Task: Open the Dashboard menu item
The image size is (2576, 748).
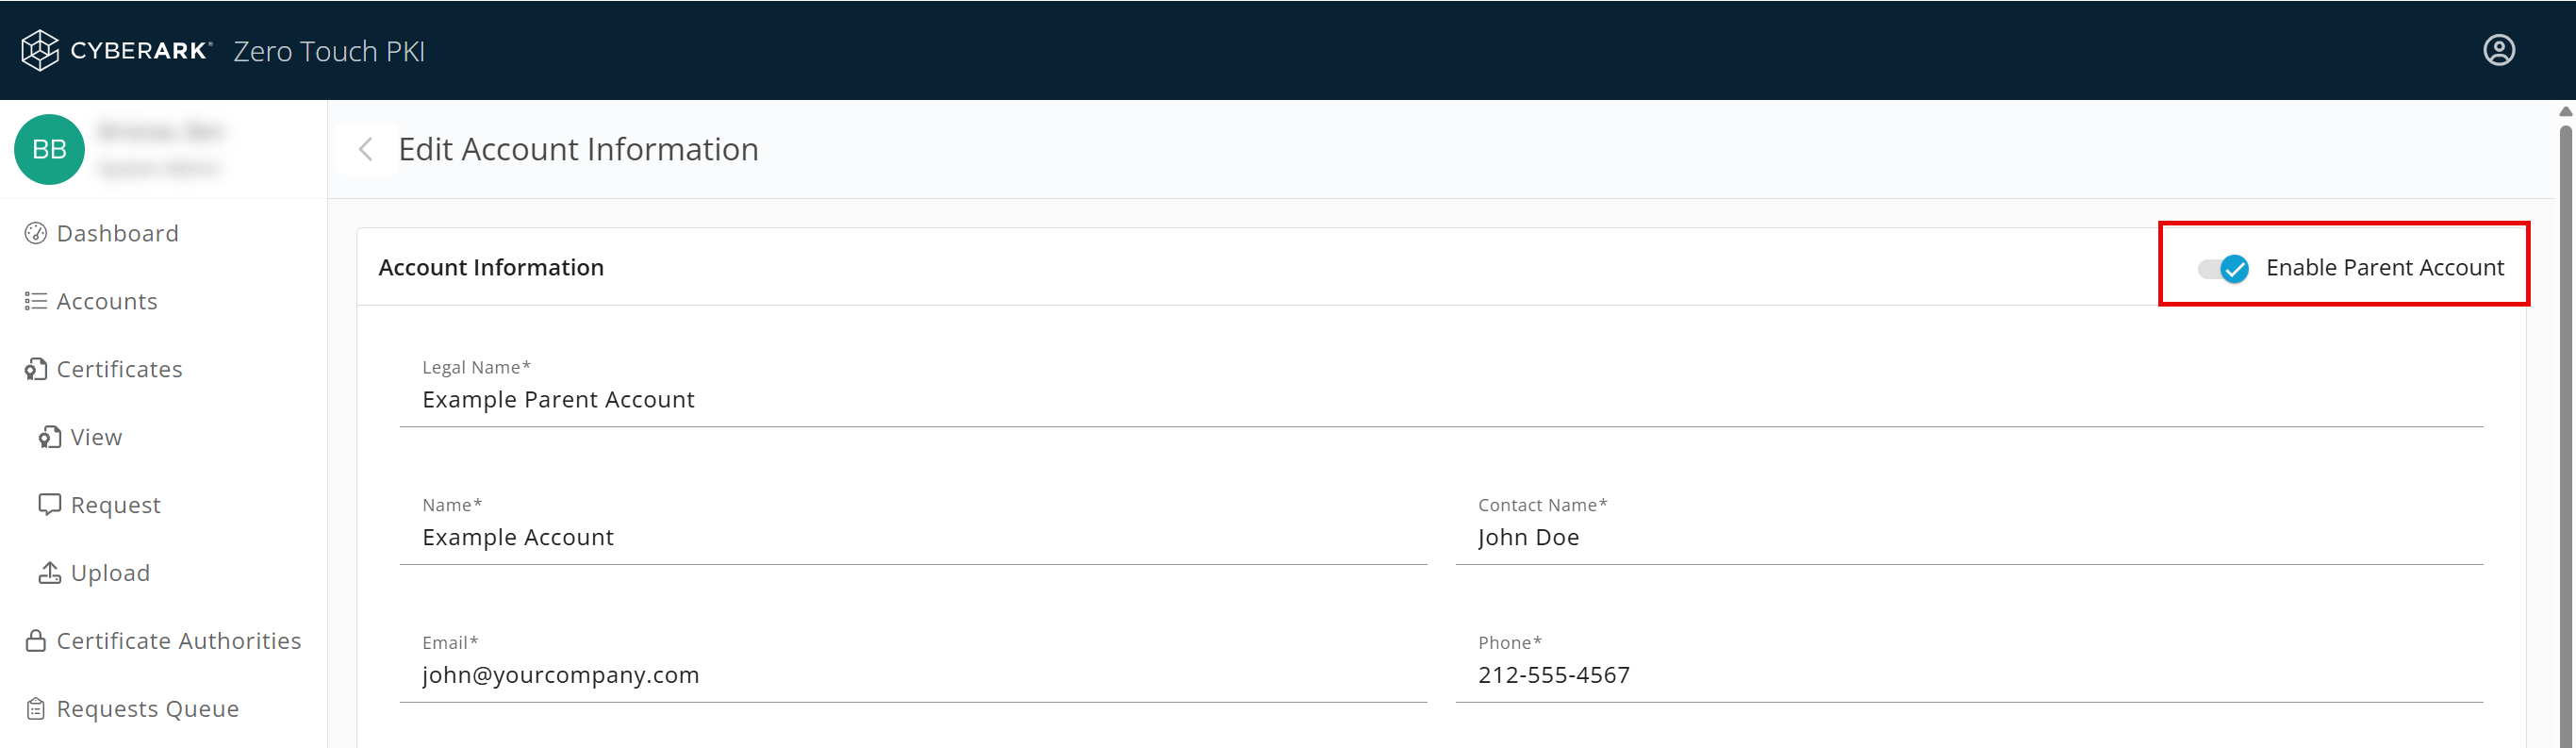Action: coord(117,233)
